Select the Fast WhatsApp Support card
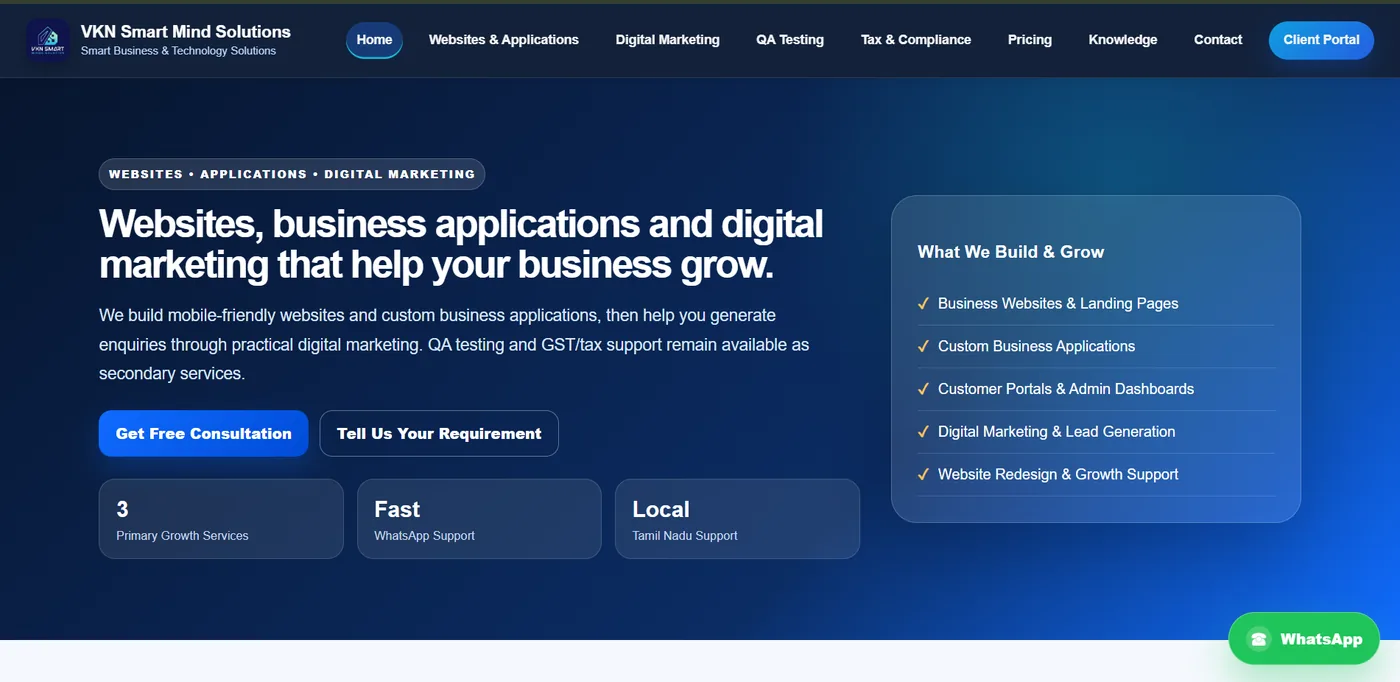1400x682 pixels. coord(479,519)
